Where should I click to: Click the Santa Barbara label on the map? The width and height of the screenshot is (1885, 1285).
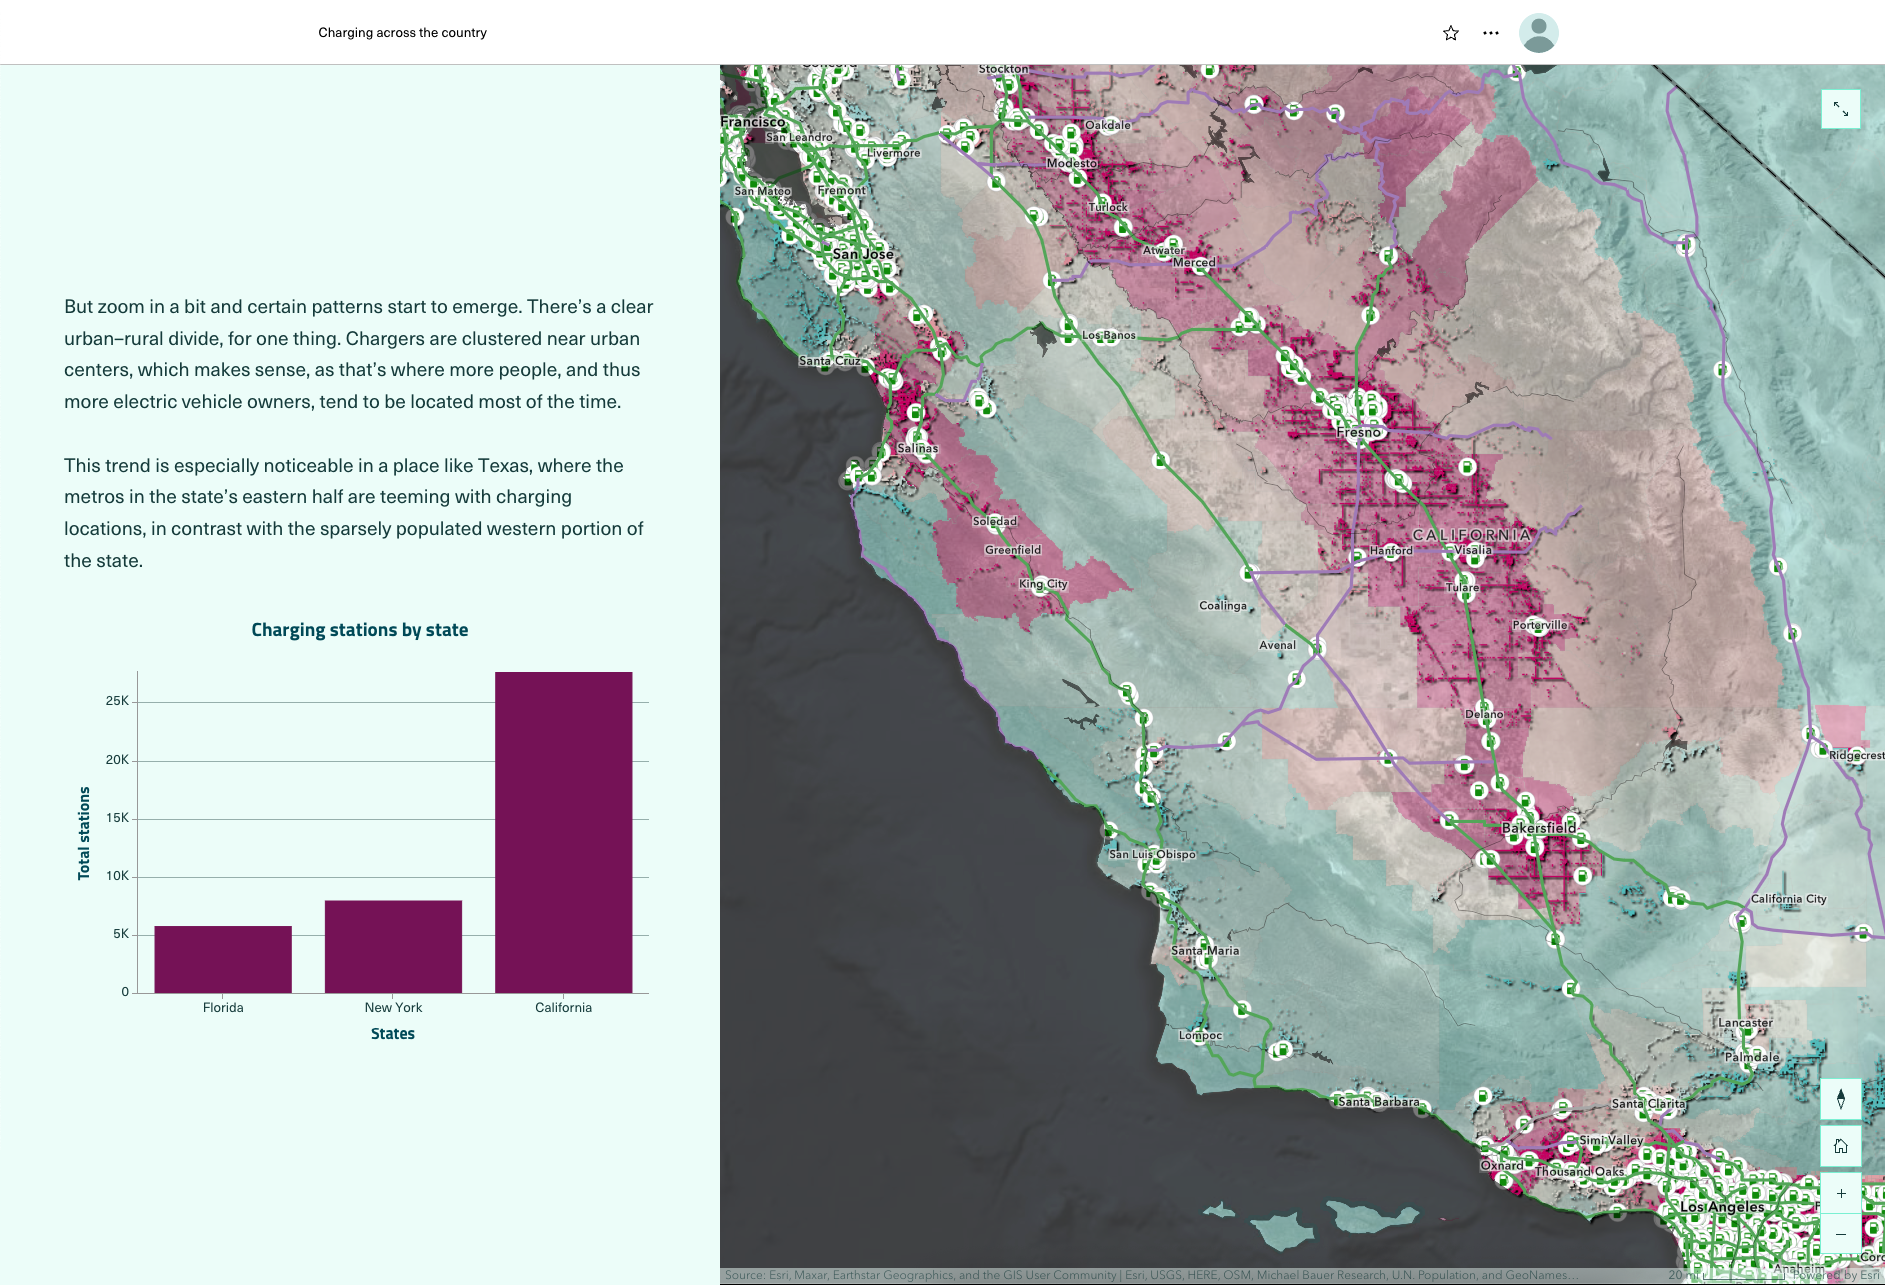(x=1378, y=1102)
